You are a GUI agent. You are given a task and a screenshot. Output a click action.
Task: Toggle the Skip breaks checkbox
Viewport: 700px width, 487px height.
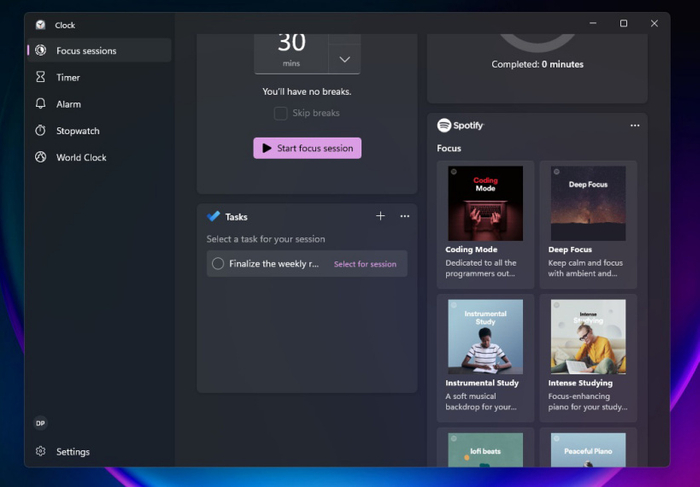point(280,113)
